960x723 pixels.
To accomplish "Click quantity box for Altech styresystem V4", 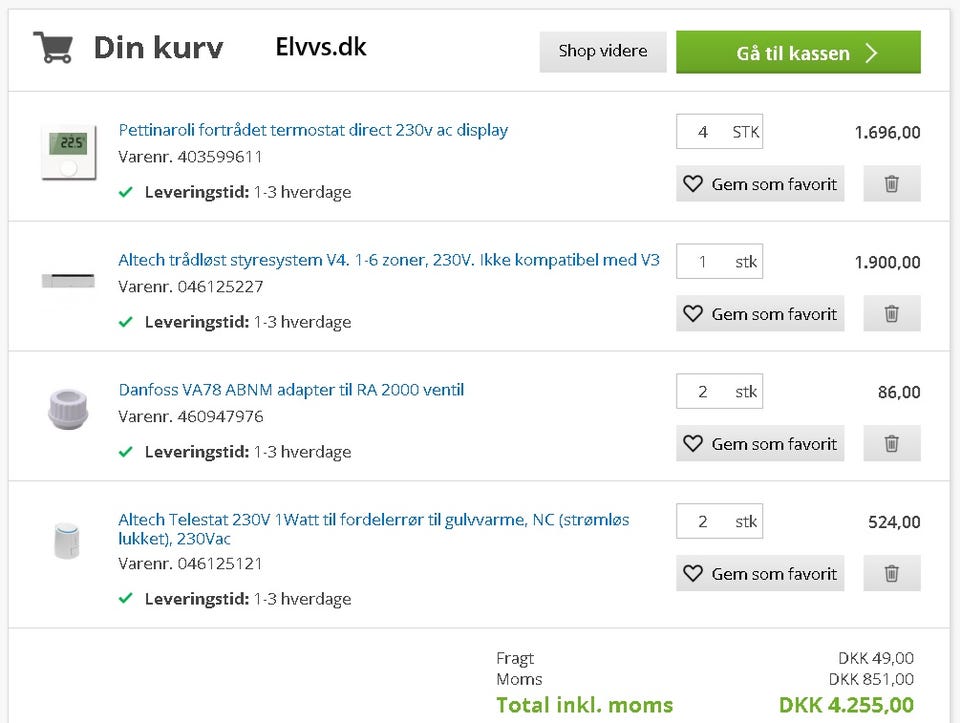I will [703, 262].
